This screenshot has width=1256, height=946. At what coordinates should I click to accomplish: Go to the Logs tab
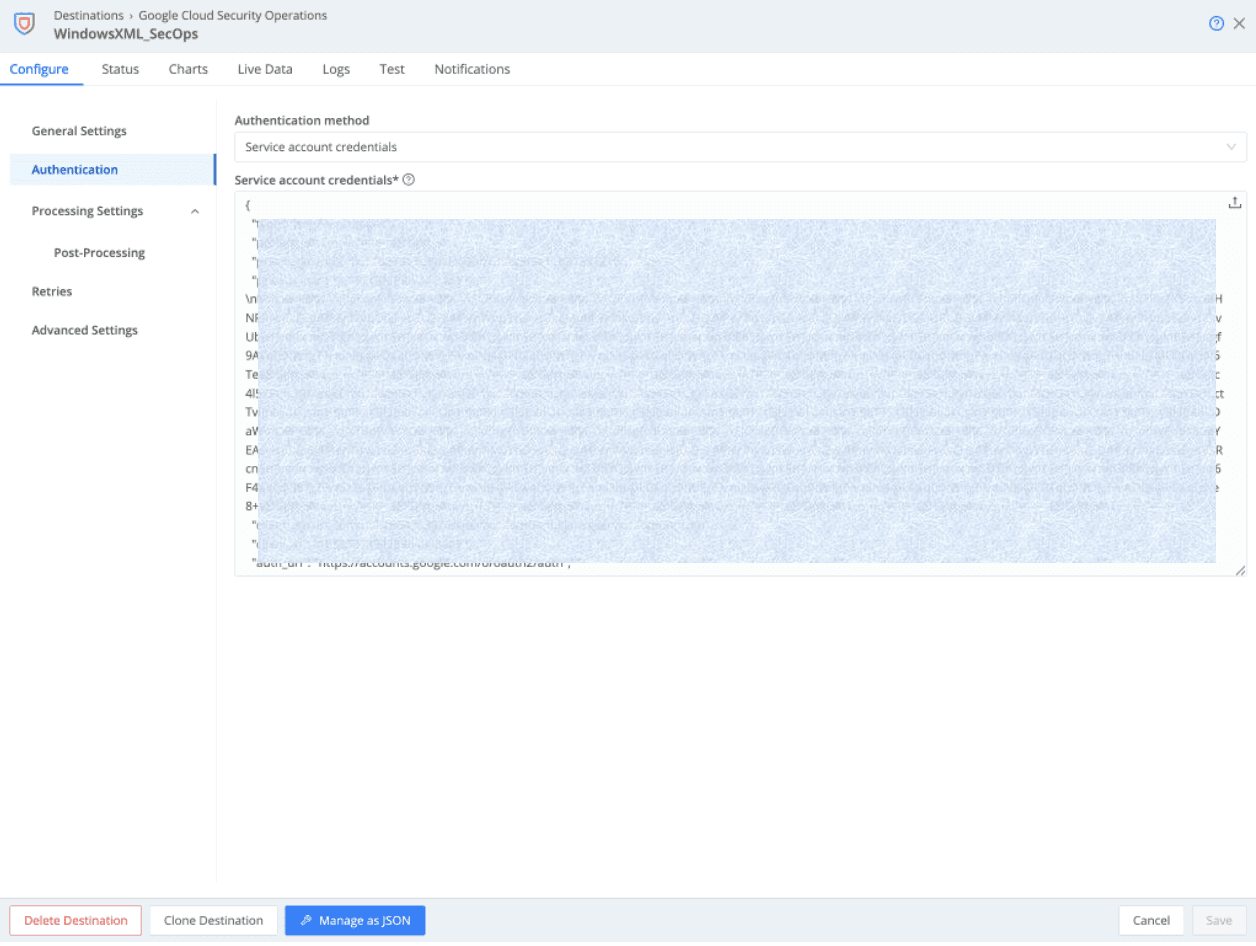336,69
